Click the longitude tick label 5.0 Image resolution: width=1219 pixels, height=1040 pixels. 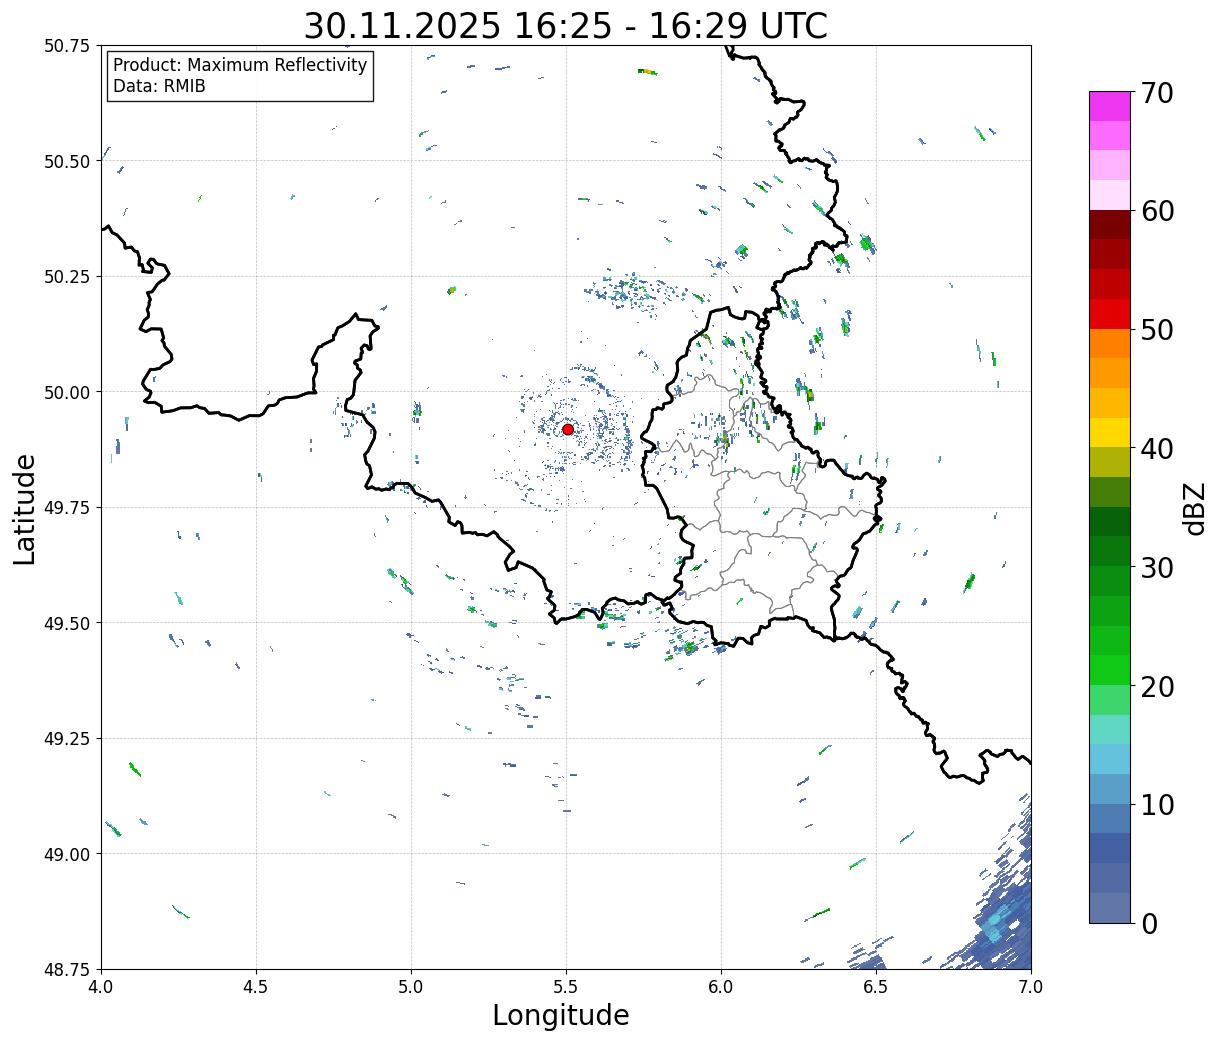pos(411,987)
